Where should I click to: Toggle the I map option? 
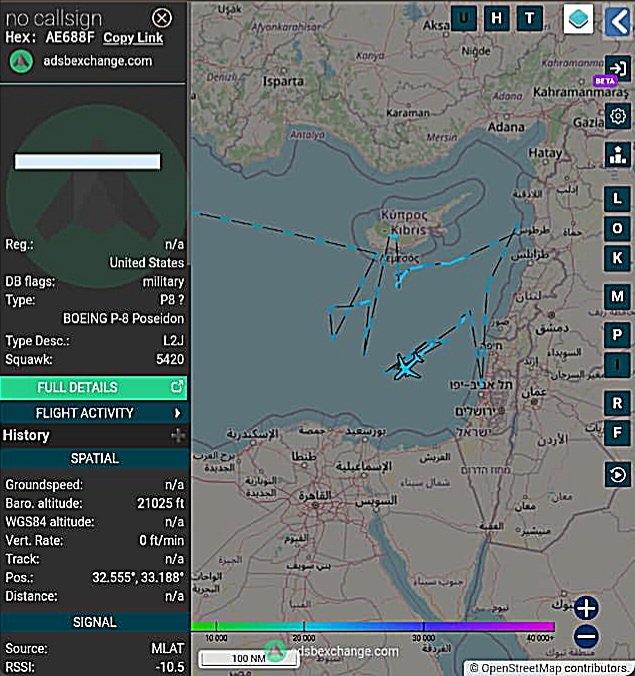617,365
